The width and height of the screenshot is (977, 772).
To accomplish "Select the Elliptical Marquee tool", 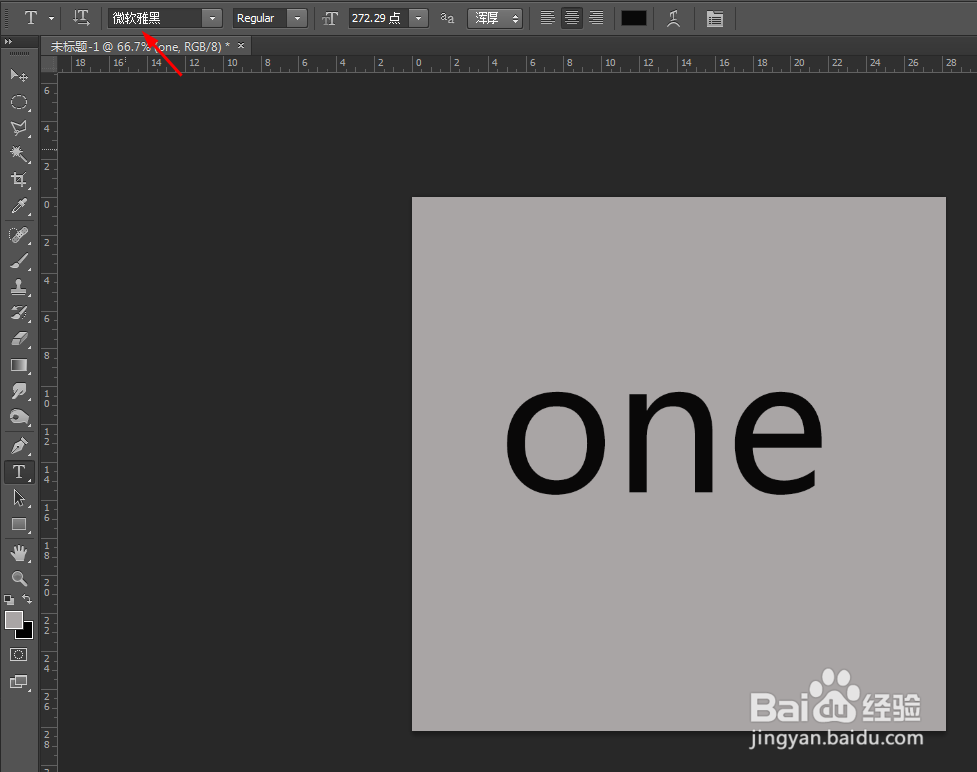I will 19,102.
